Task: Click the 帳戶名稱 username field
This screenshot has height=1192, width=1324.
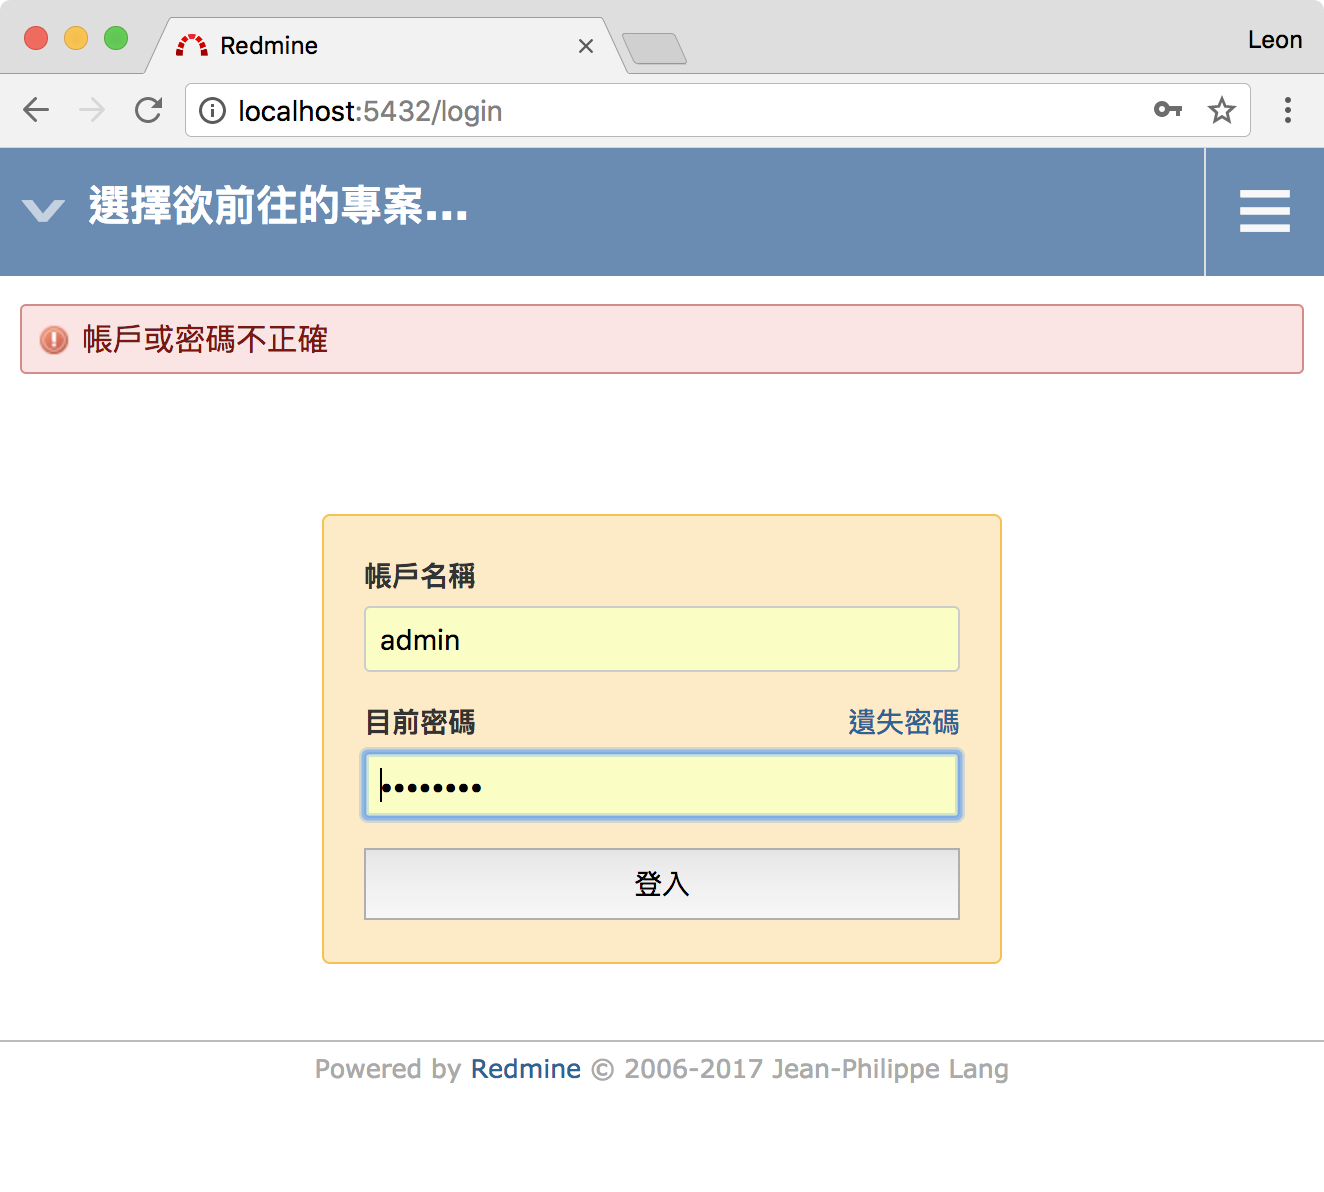Action: [662, 639]
